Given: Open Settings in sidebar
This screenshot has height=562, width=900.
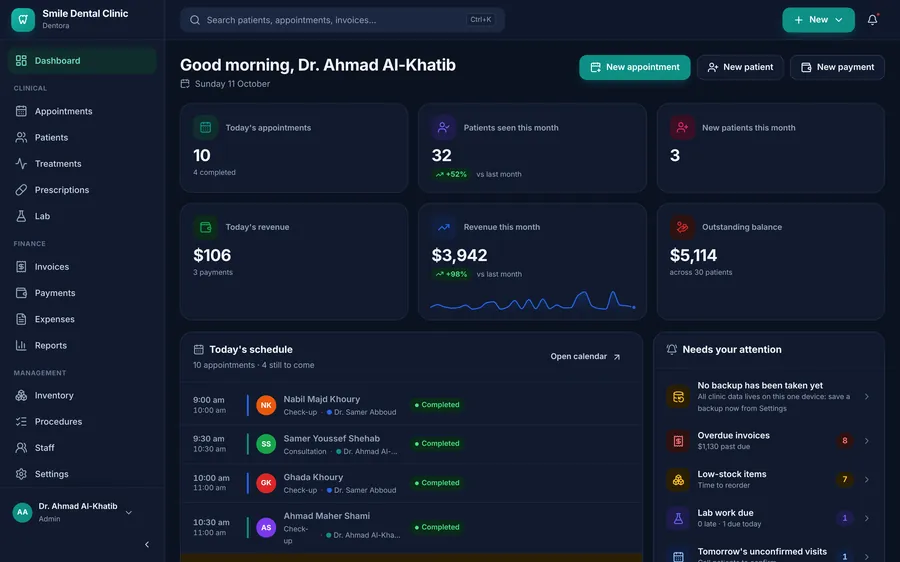Looking at the screenshot, I should click(x=82, y=474).
